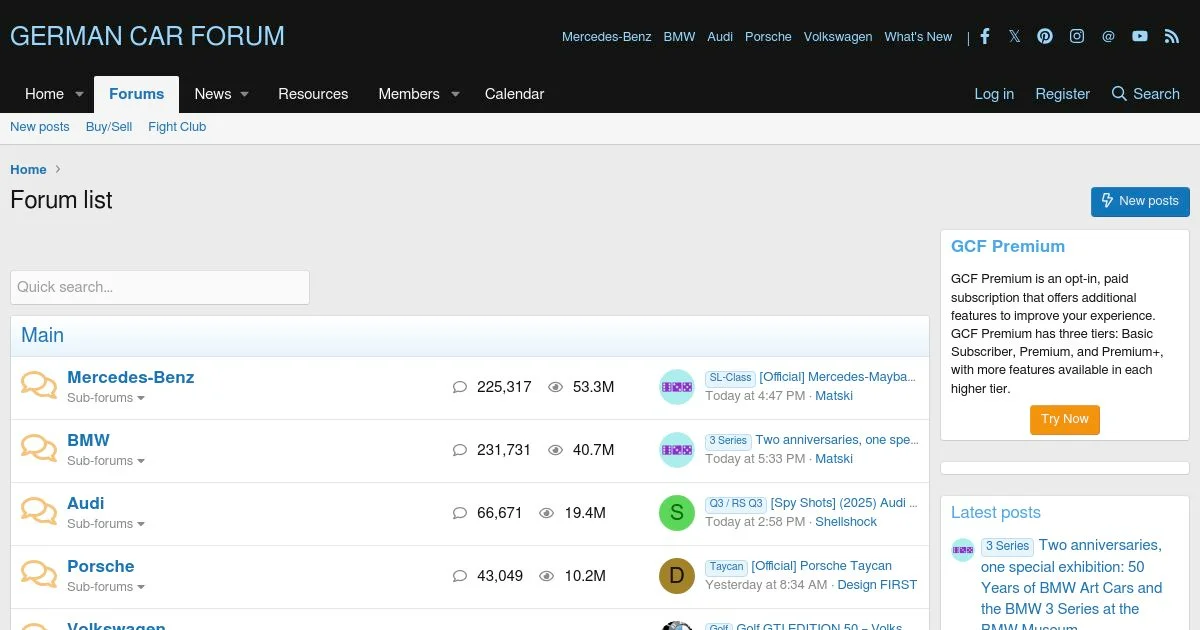Open the '[Official] Porsche Taycan' thread link

[822, 566]
